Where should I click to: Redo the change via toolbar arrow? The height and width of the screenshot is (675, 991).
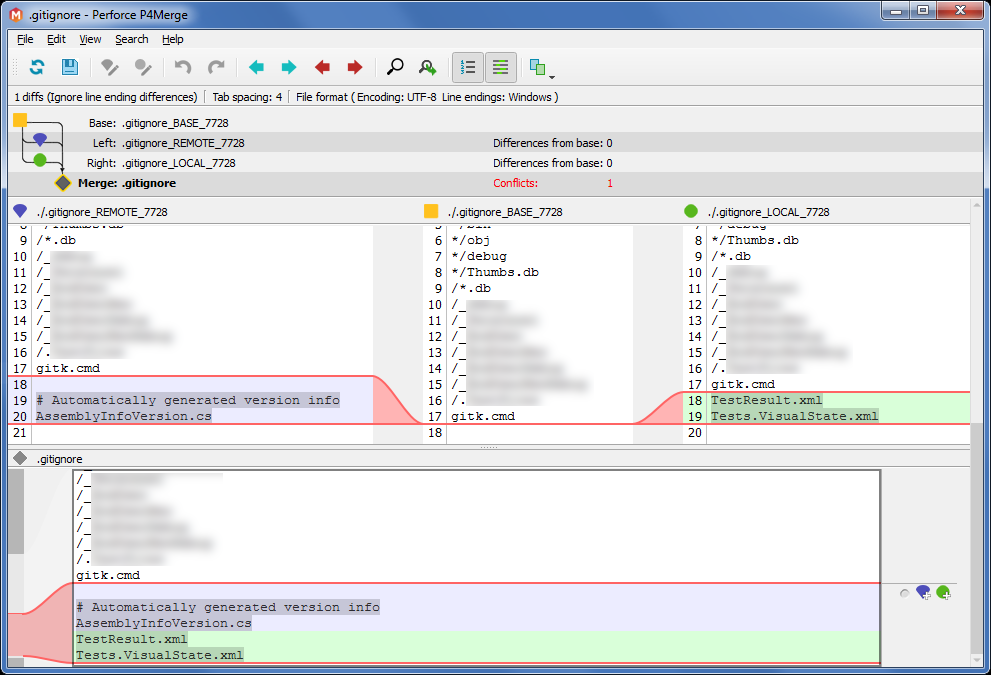point(216,67)
